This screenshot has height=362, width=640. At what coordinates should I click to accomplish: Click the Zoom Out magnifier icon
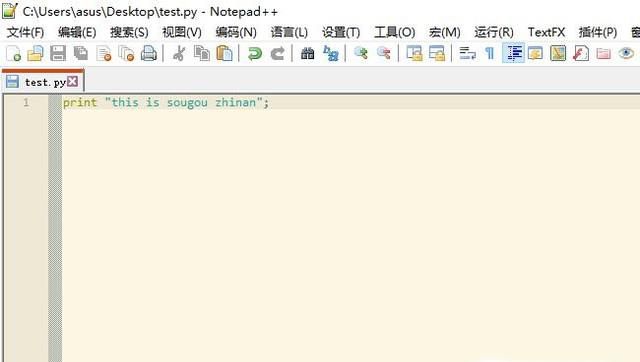(x=384, y=53)
